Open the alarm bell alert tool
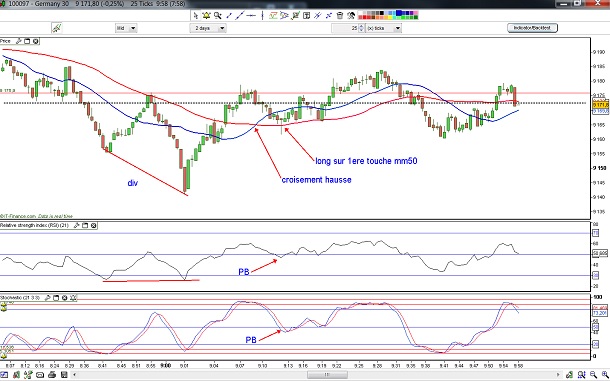Screen dimensions: 610x381 (x=207, y=16)
